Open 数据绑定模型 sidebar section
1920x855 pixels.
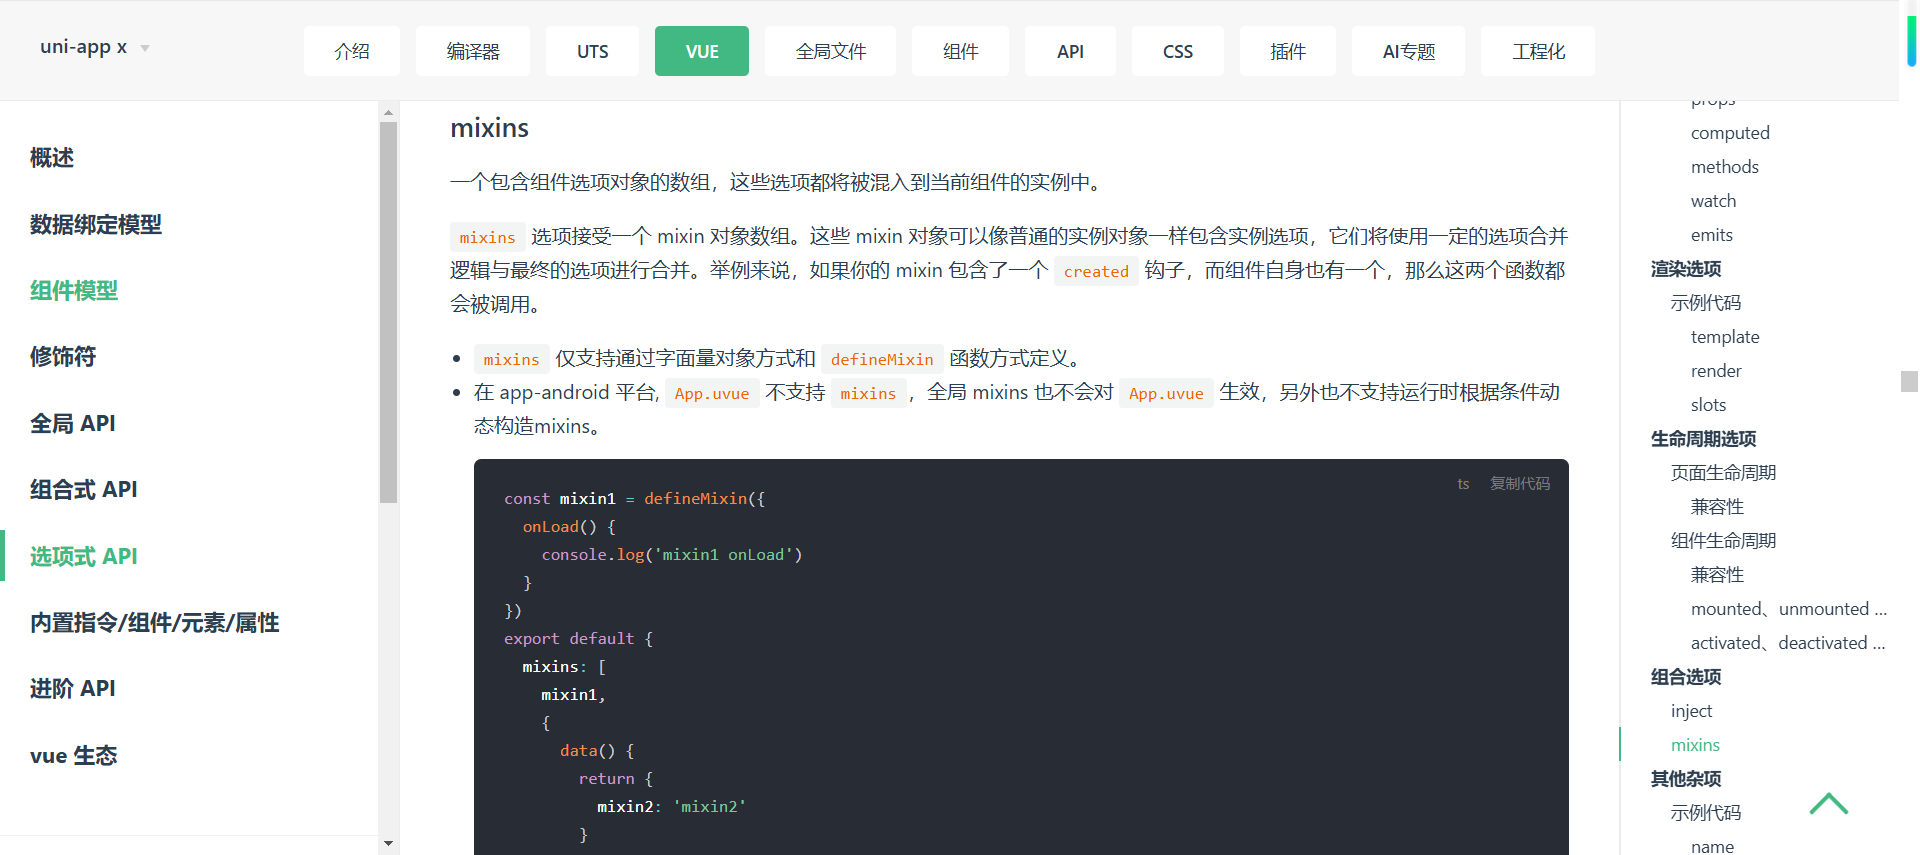coord(96,224)
